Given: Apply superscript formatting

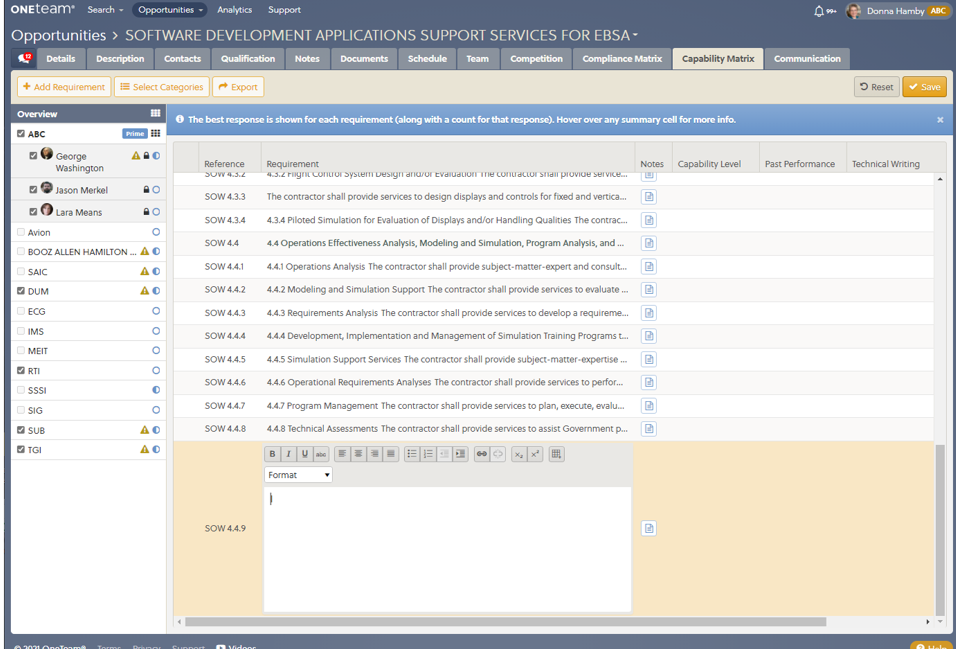Looking at the screenshot, I should [535, 454].
